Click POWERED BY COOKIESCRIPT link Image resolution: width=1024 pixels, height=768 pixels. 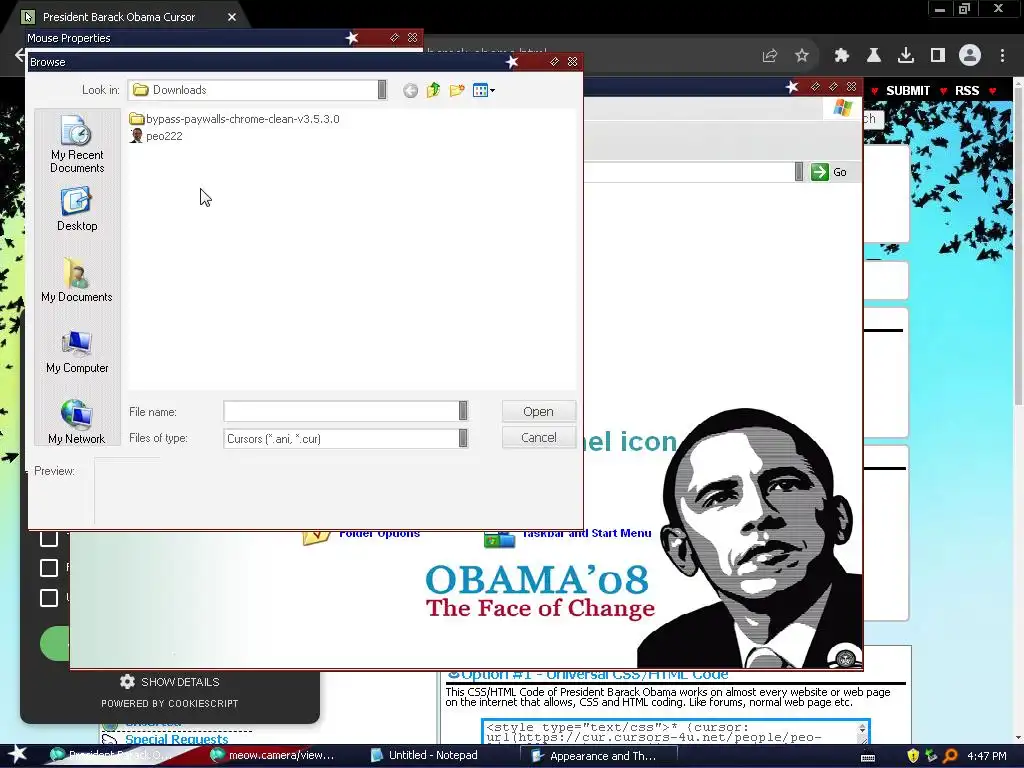point(170,703)
